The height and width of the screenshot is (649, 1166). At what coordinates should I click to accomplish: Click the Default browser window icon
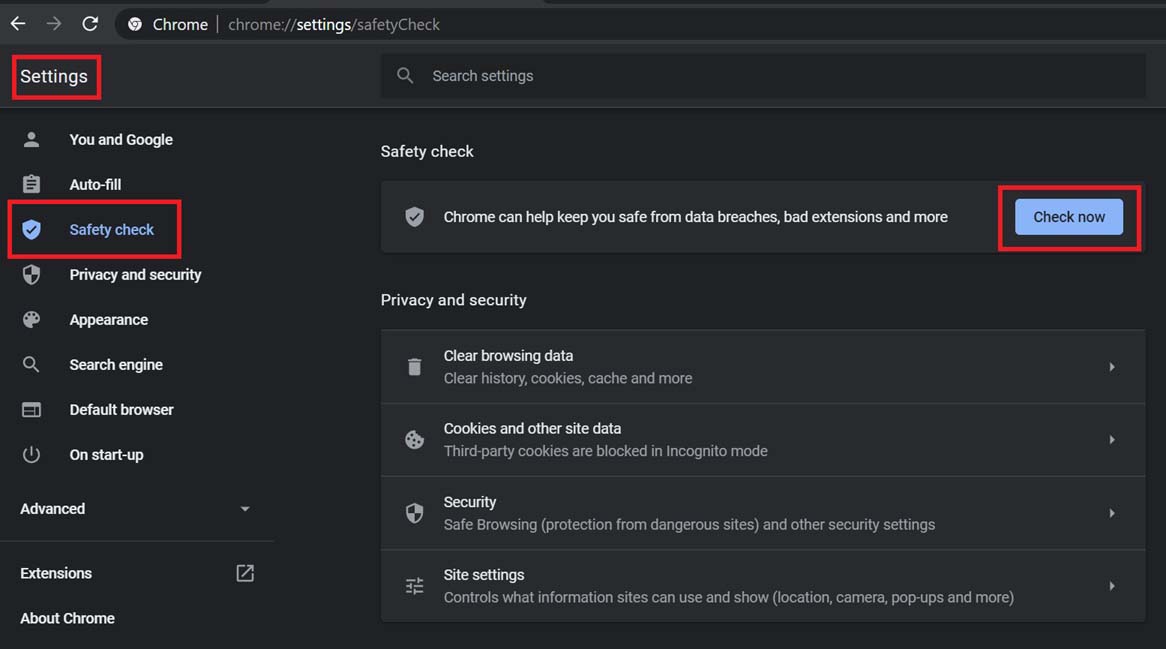click(x=31, y=410)
